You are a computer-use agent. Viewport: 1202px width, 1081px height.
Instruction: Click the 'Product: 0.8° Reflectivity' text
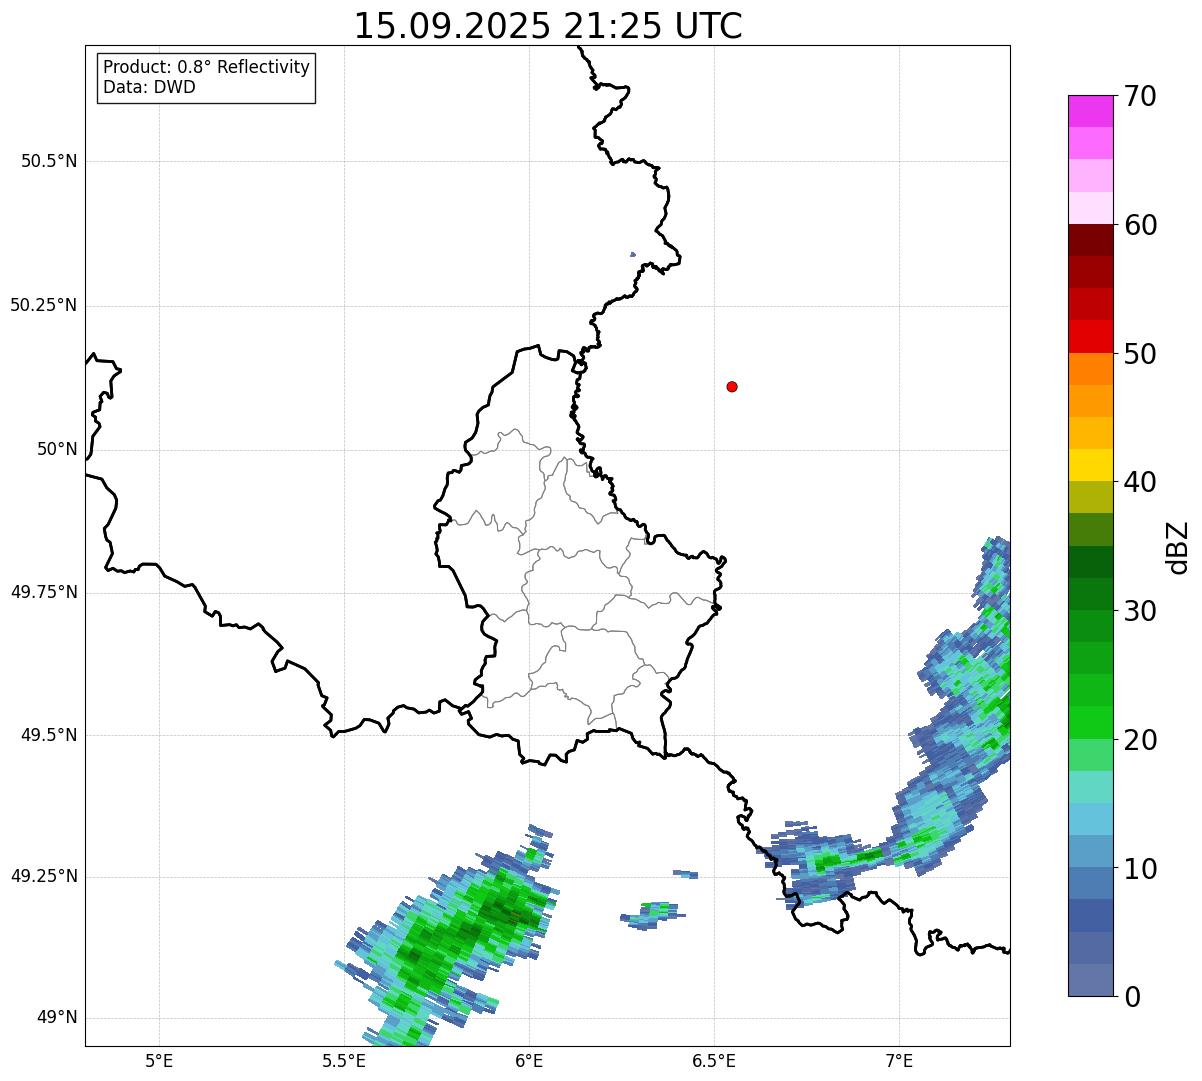(207, 67)
